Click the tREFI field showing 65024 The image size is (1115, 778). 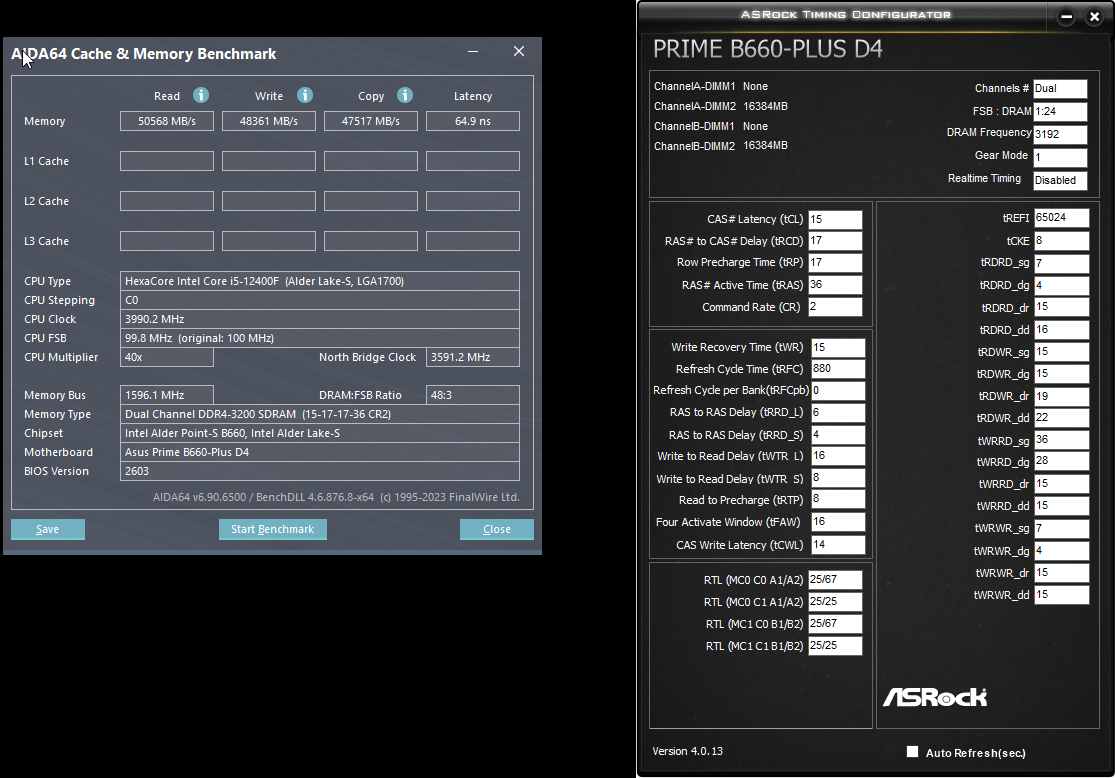[x=1062, y=218]
